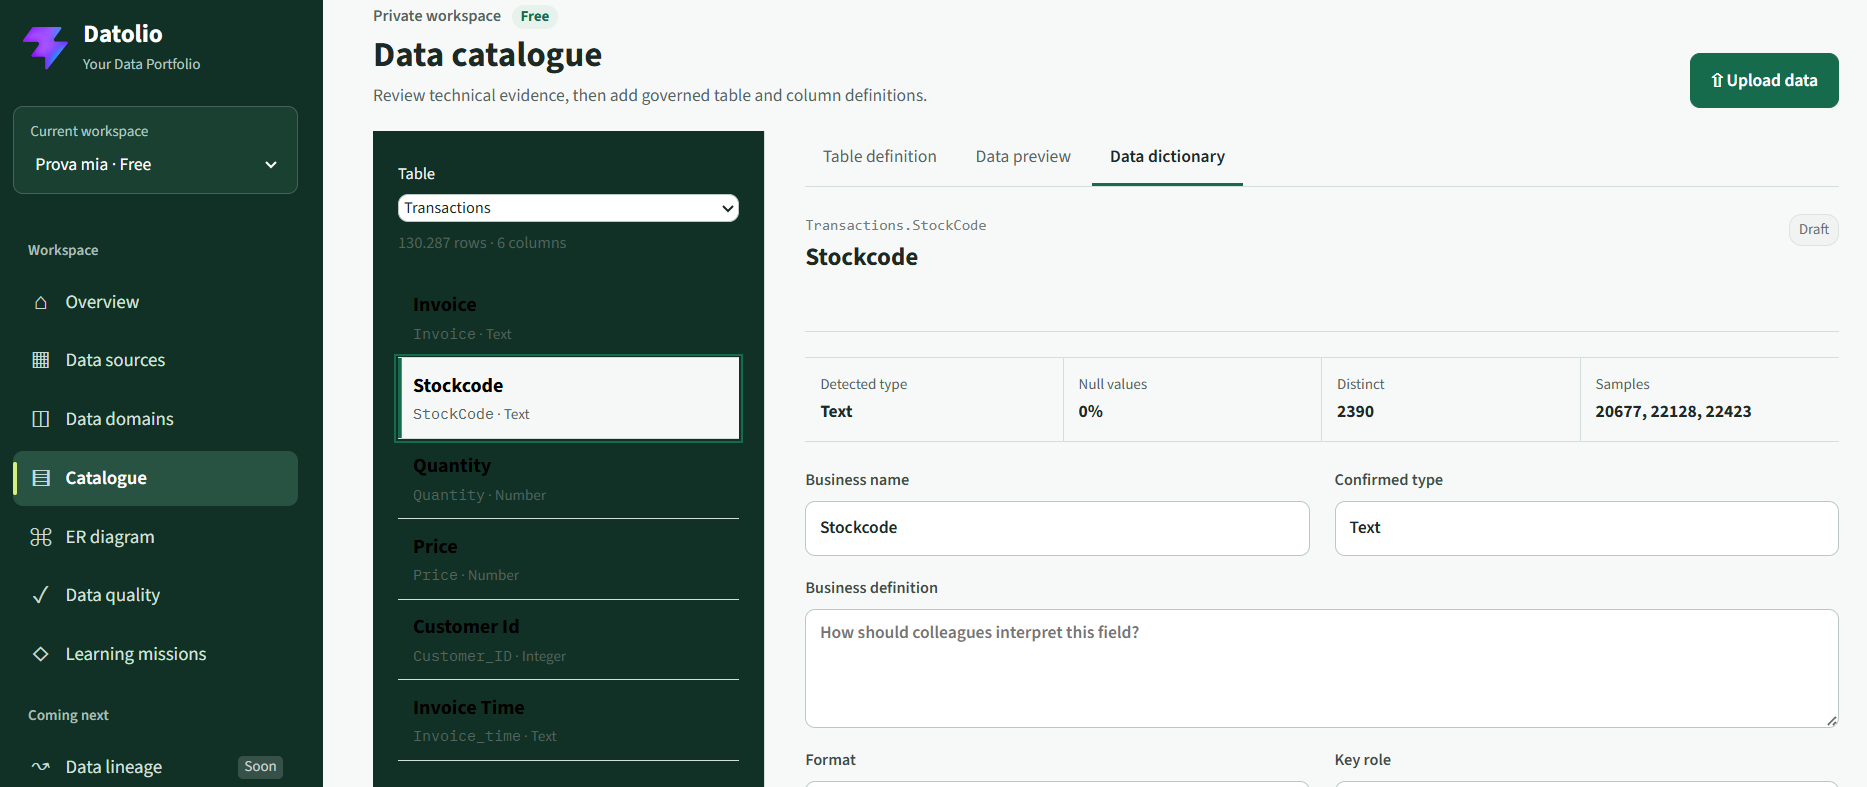Image resolution: width=1867 pixels, height=787 pixels.
Task: Select the Invoice Time column row
Action: (x=568, y=721)
